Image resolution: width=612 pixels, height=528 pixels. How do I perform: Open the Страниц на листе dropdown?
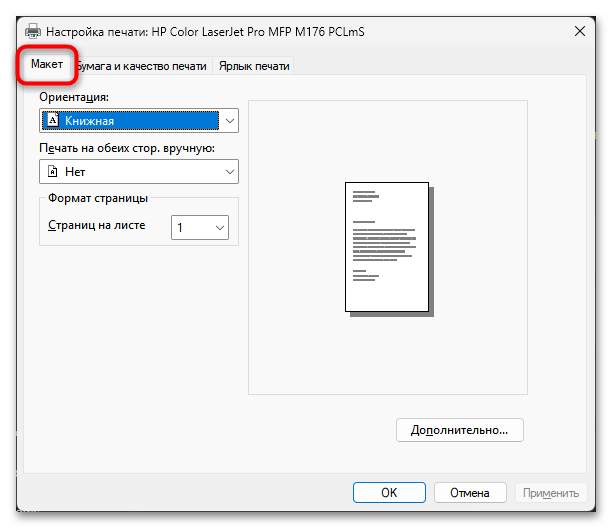click(x=200, y=227)
